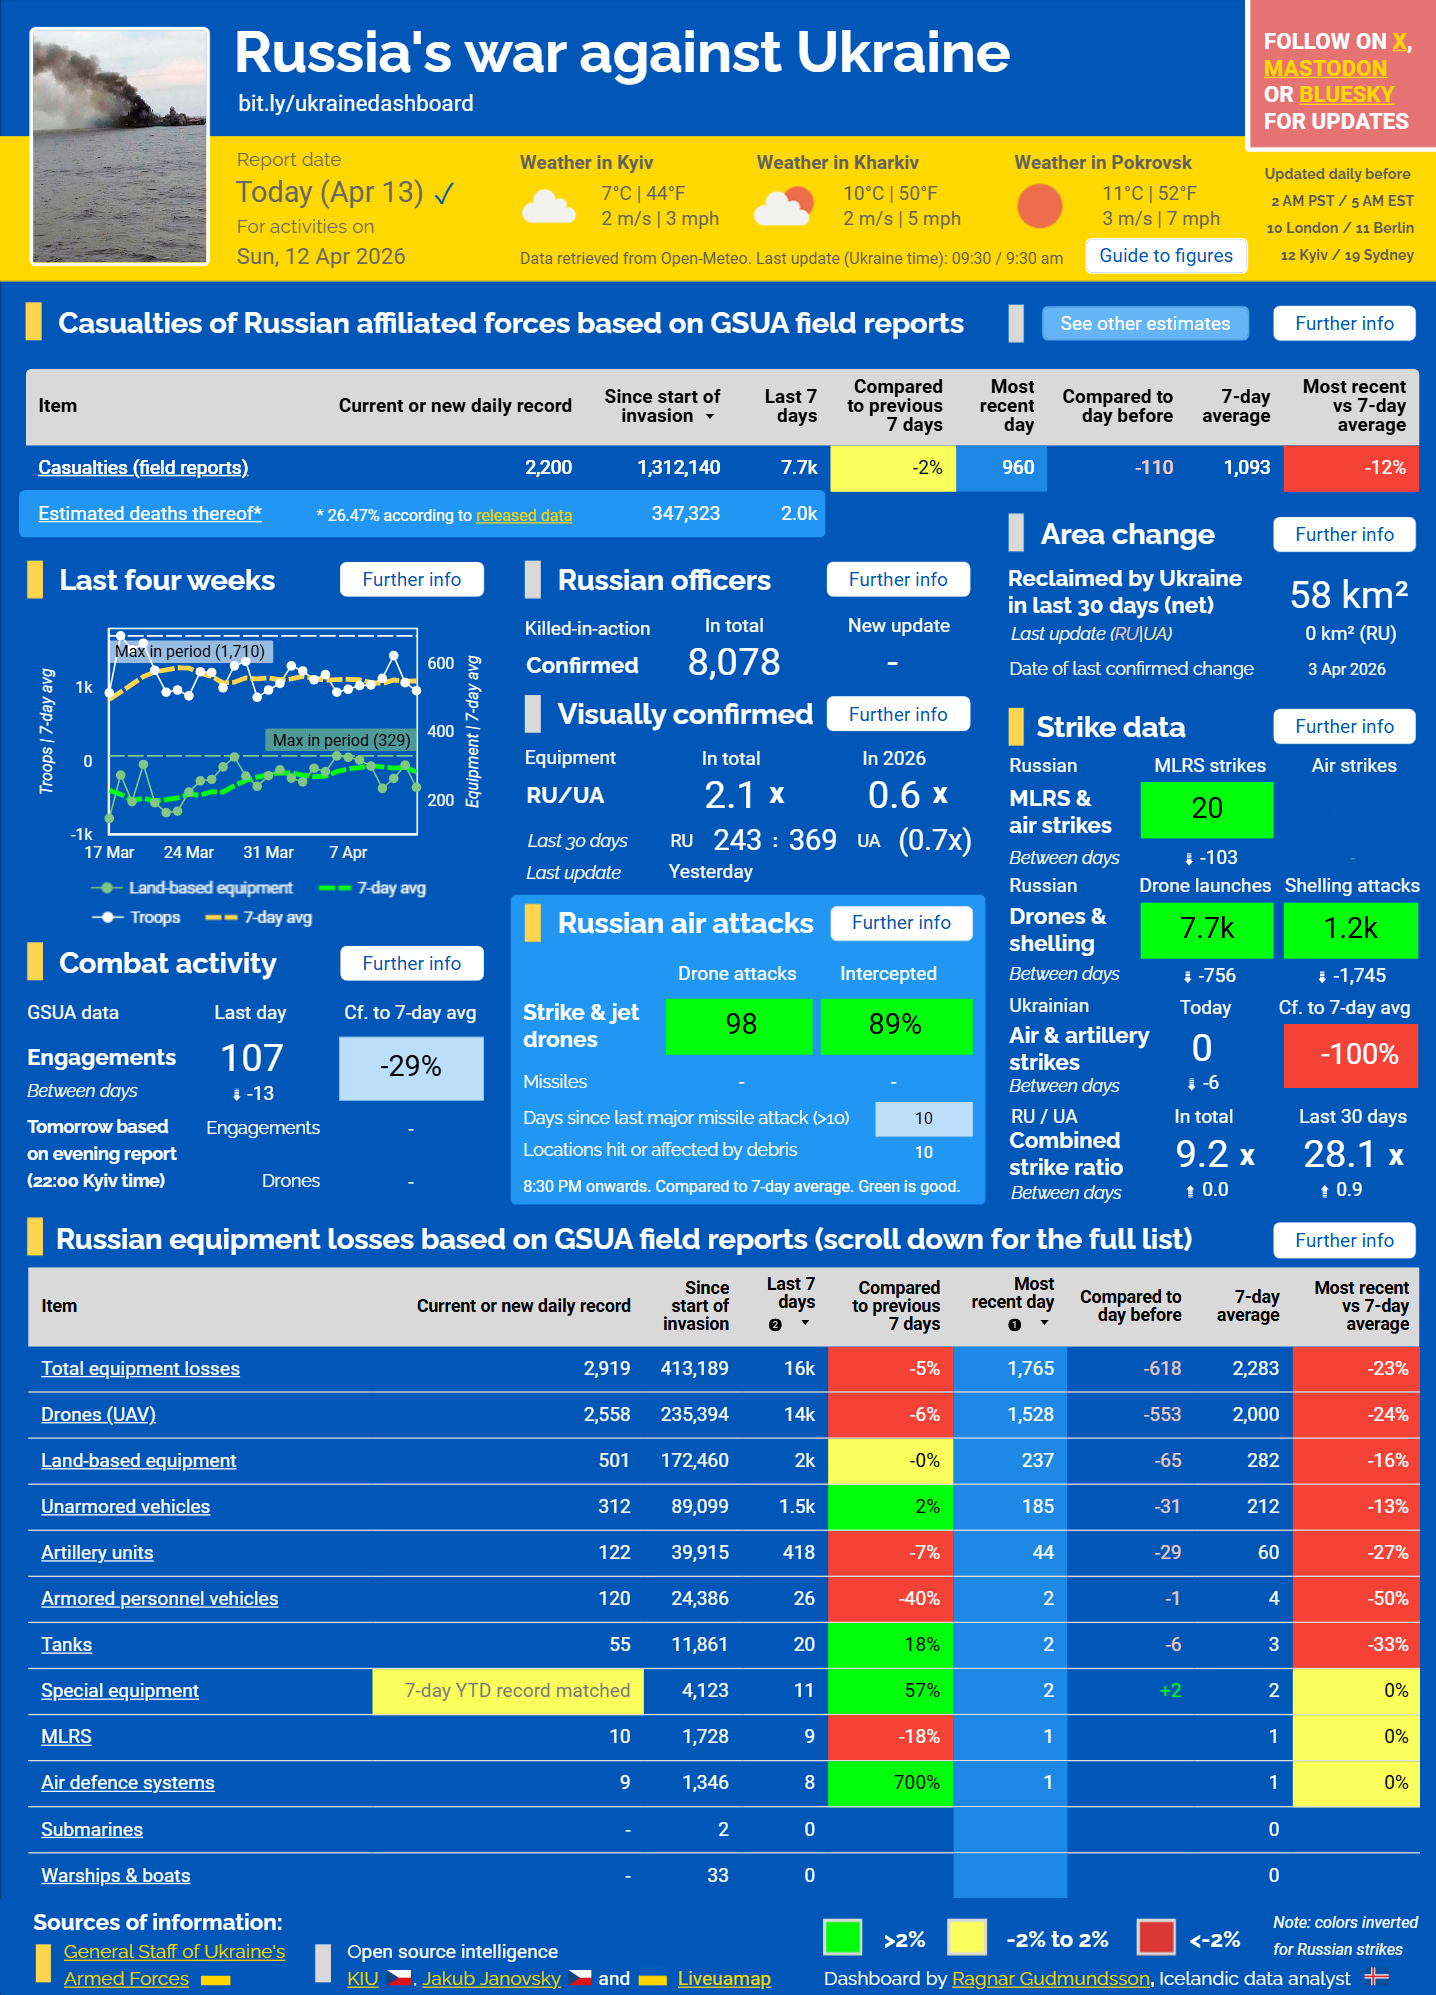Click the Kharkiv partly cloudy weather icon
This screenshot has height=1995, width=1436.
pyautogui.click(x=783, y=207)
